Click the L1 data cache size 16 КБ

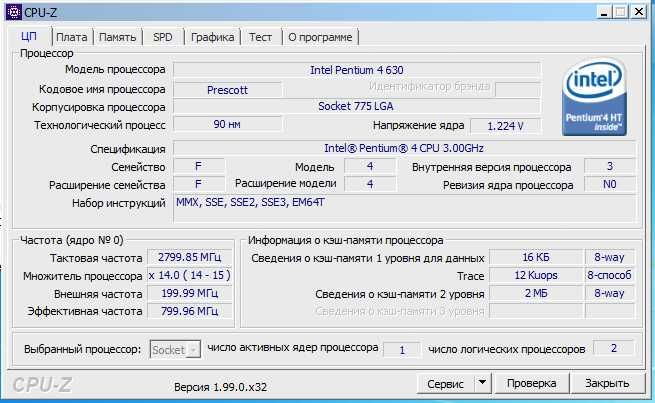[x=536, y=257]
